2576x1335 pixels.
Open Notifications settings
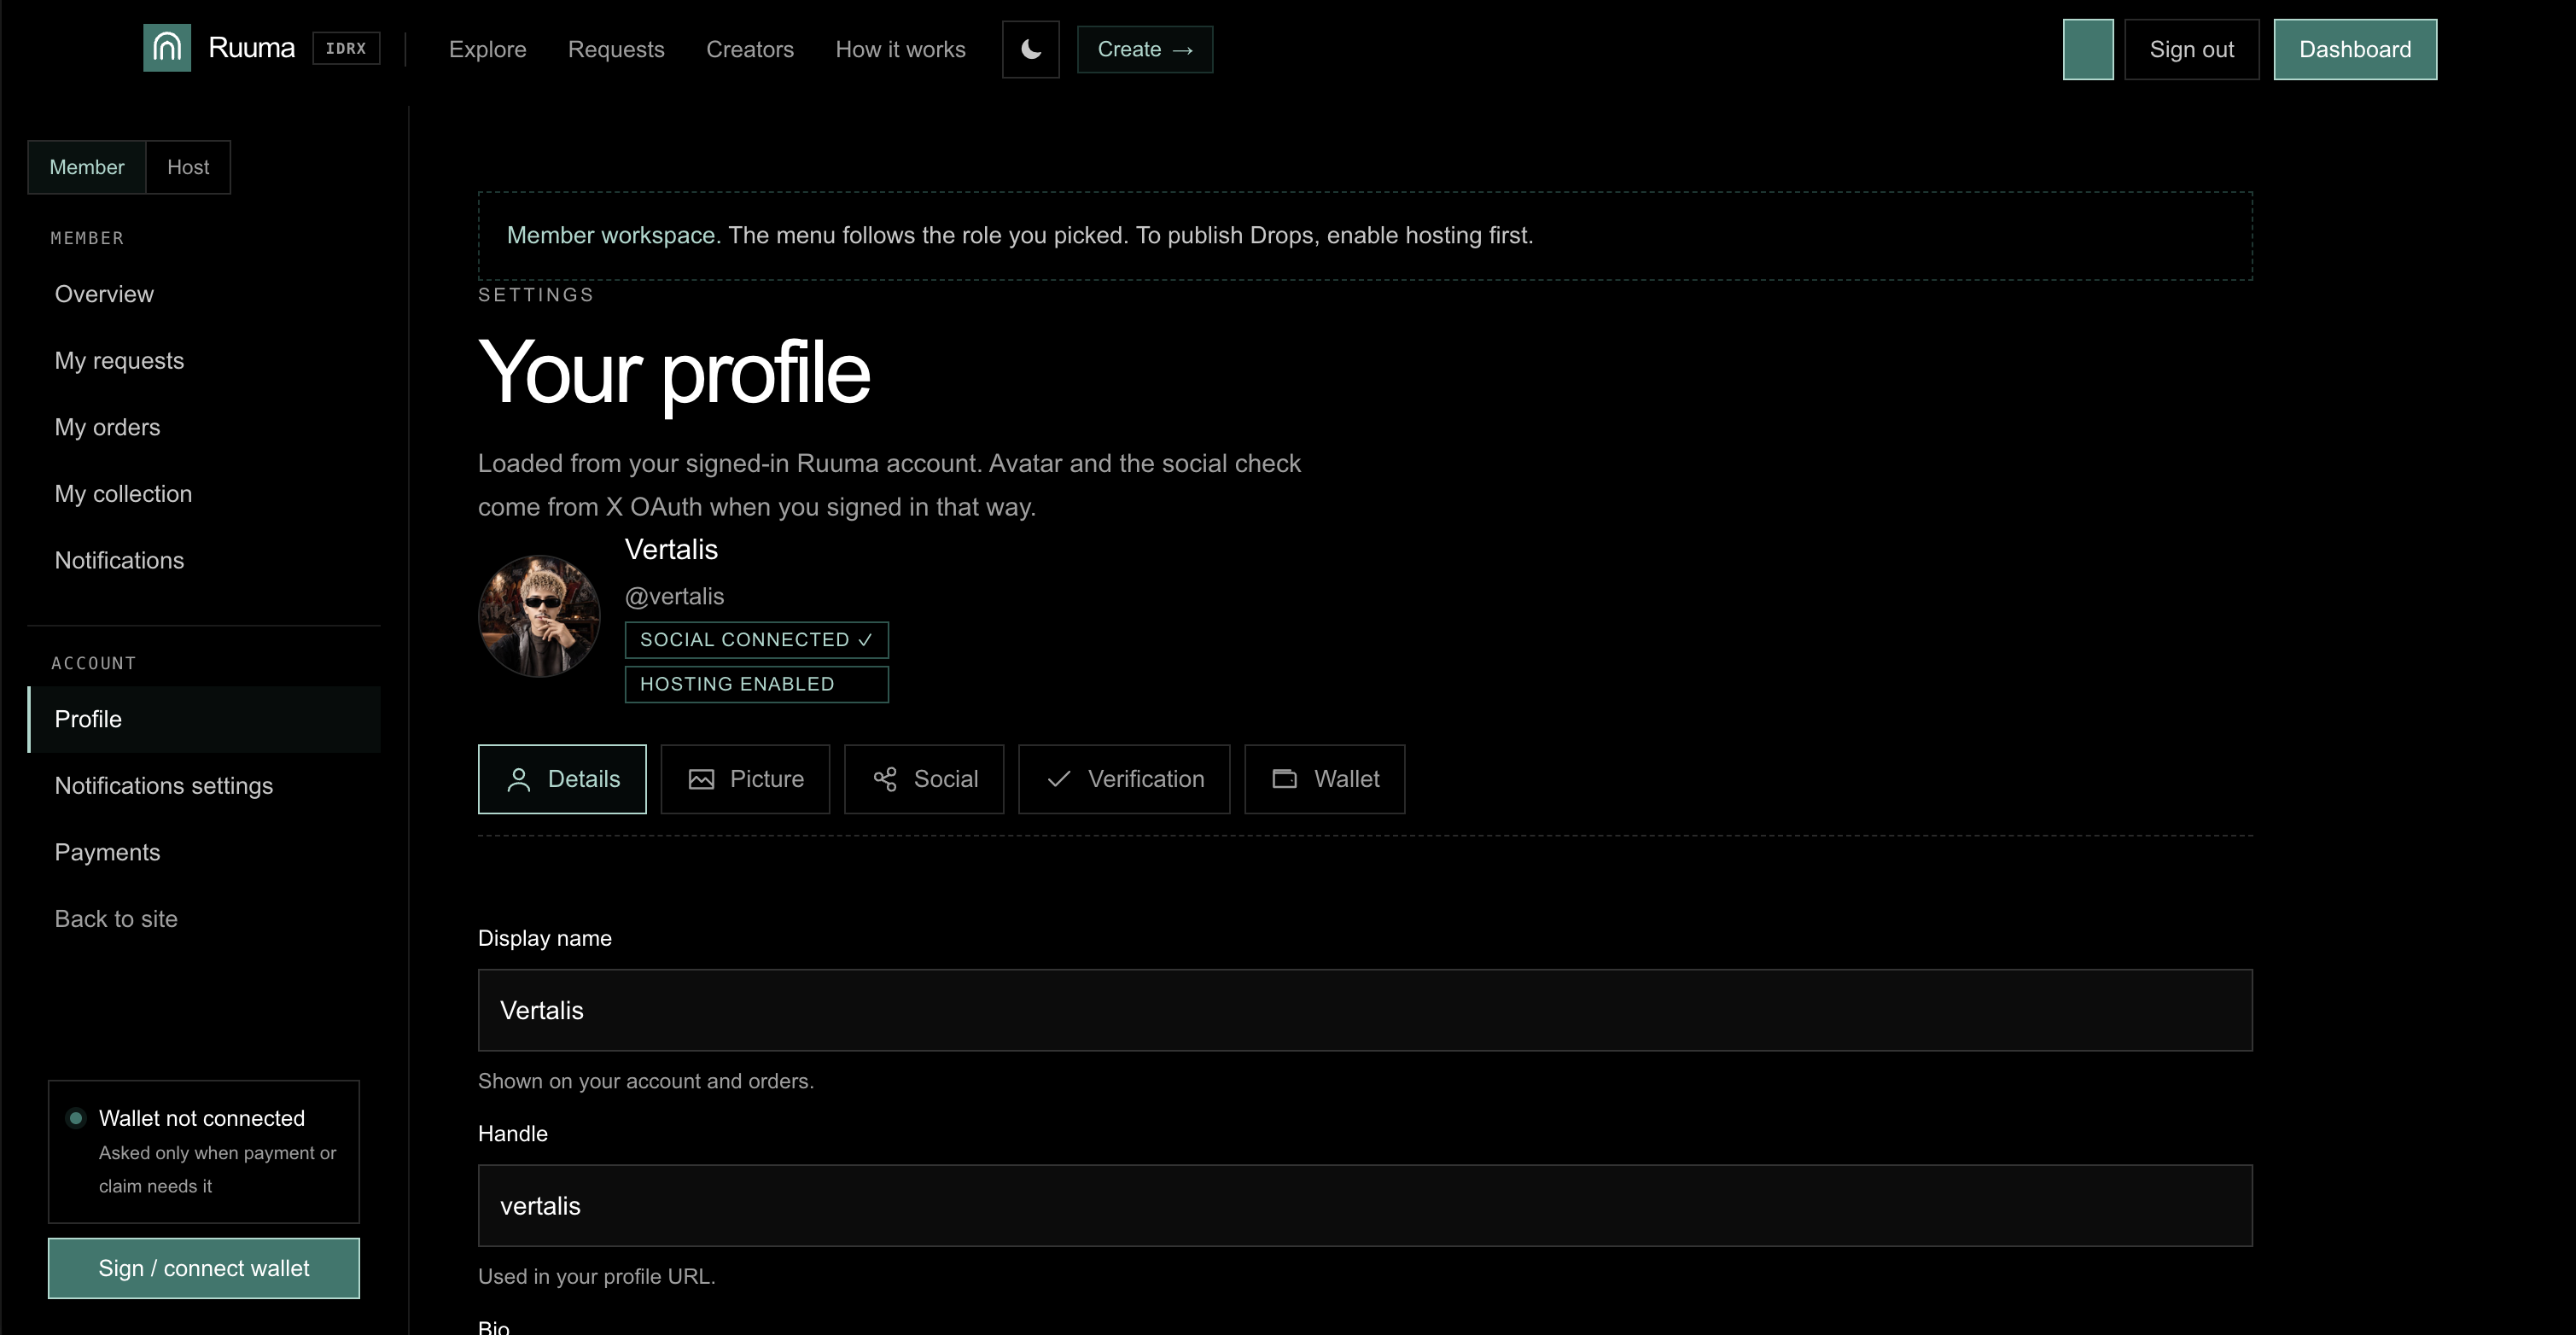click(x=204, y=786)
